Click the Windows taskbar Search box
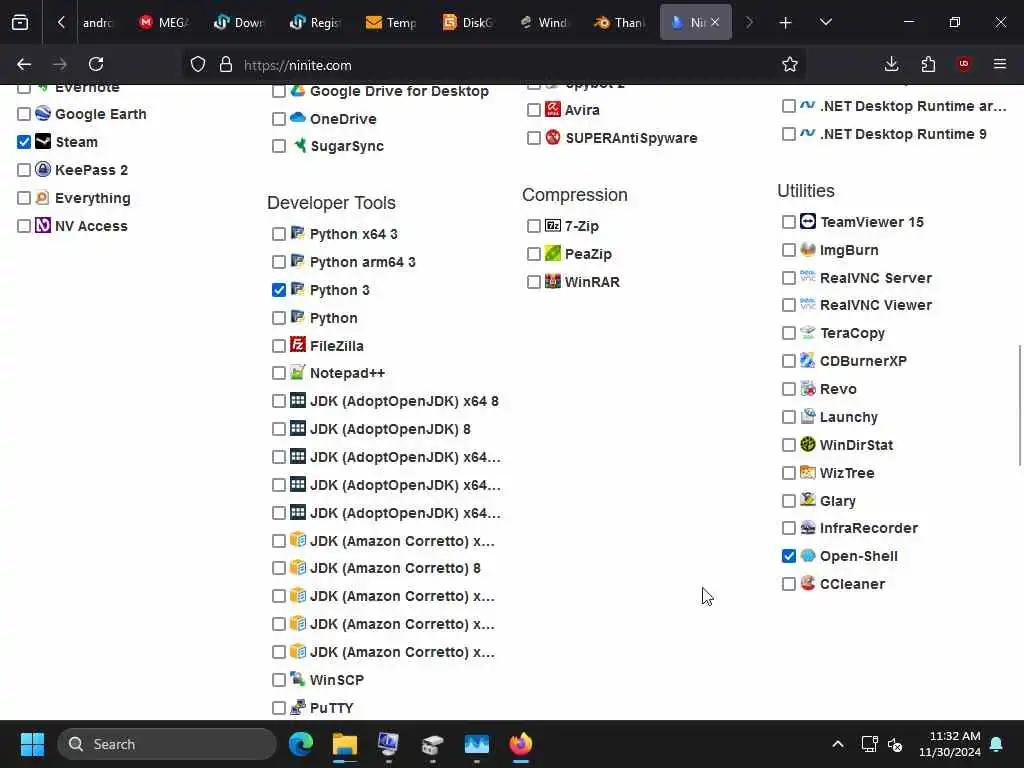1024x768 pixels. tap(167, 744)
